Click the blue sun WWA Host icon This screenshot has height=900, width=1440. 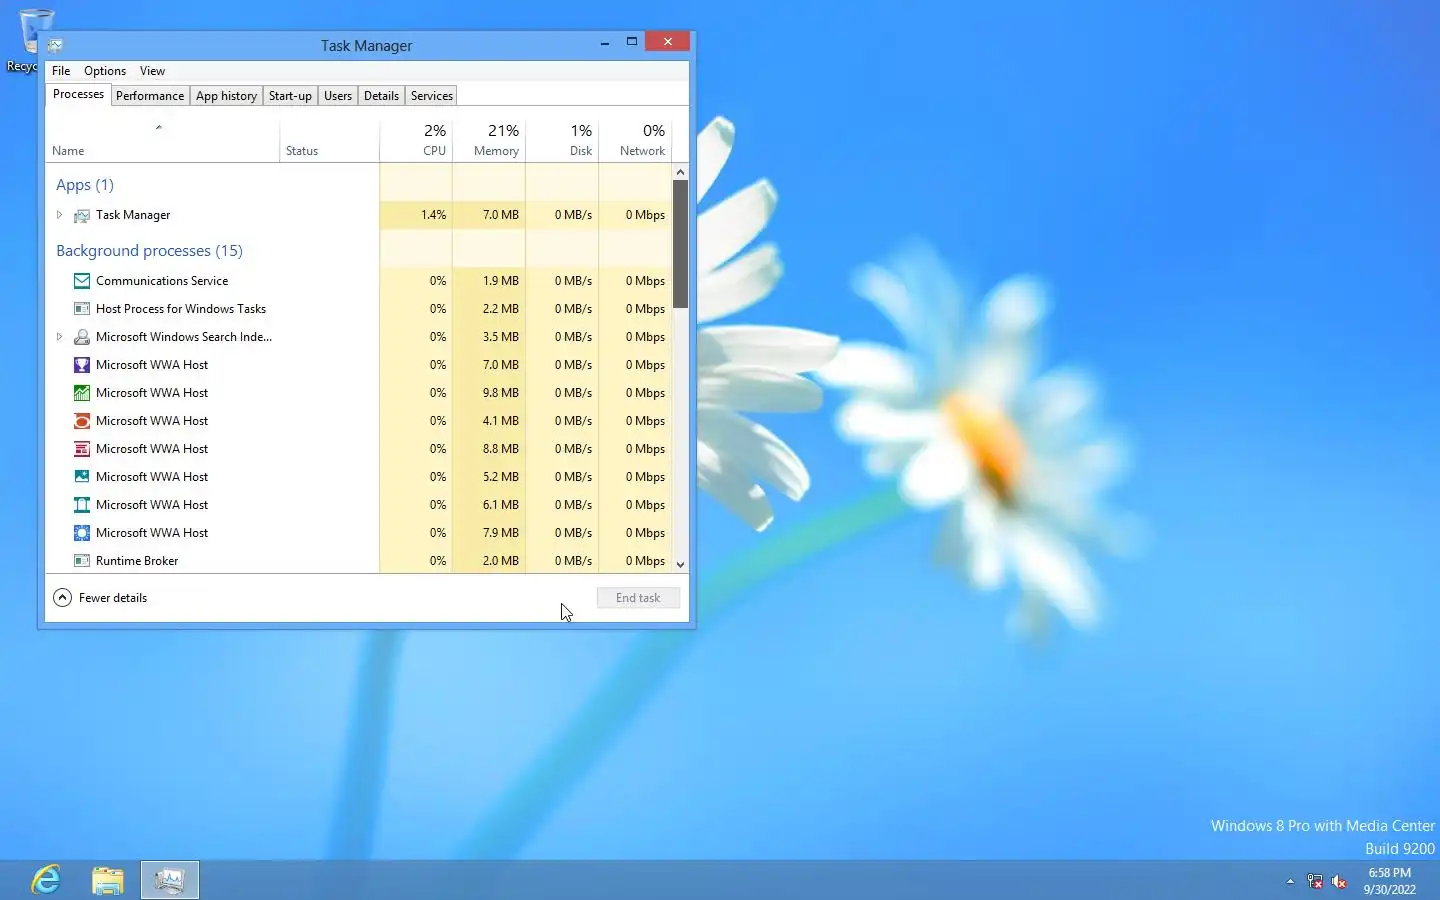(82, 533)
